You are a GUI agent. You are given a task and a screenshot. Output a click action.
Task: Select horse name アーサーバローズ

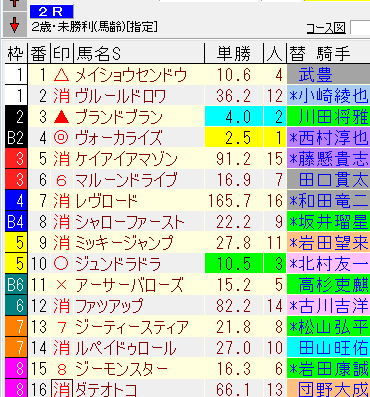point(129,285)
